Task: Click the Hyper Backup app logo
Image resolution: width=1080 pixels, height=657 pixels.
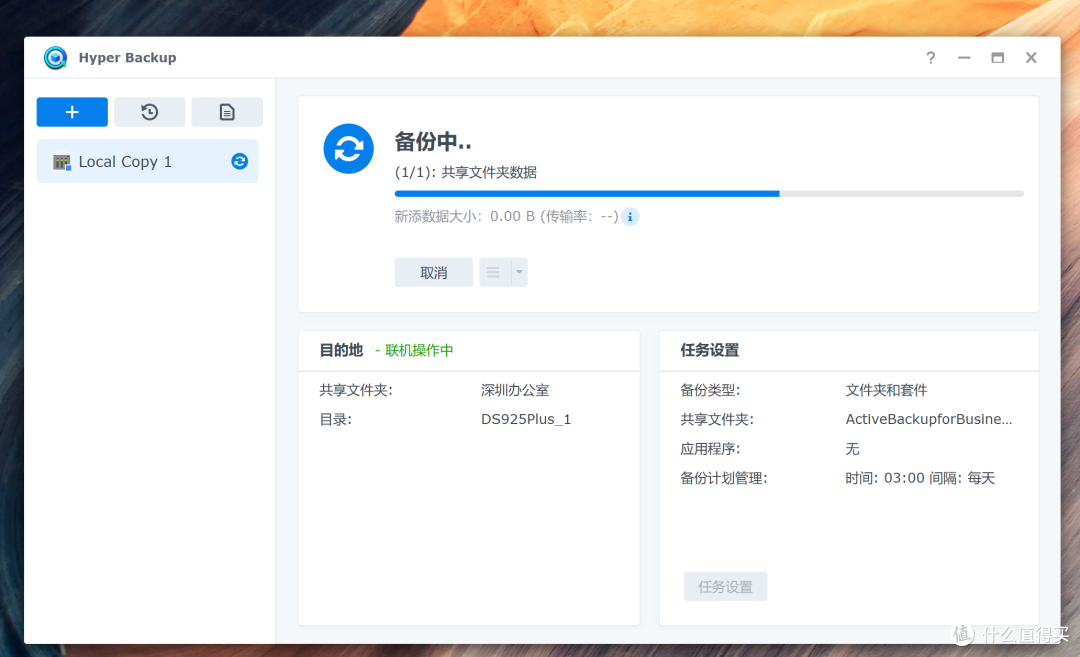Action: tap(55, 58)
